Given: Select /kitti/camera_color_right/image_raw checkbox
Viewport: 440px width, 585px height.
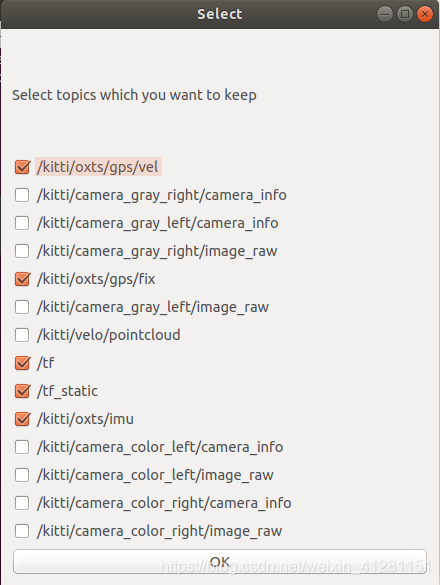Looking at the screenshot, I should (x=22, y=531).
